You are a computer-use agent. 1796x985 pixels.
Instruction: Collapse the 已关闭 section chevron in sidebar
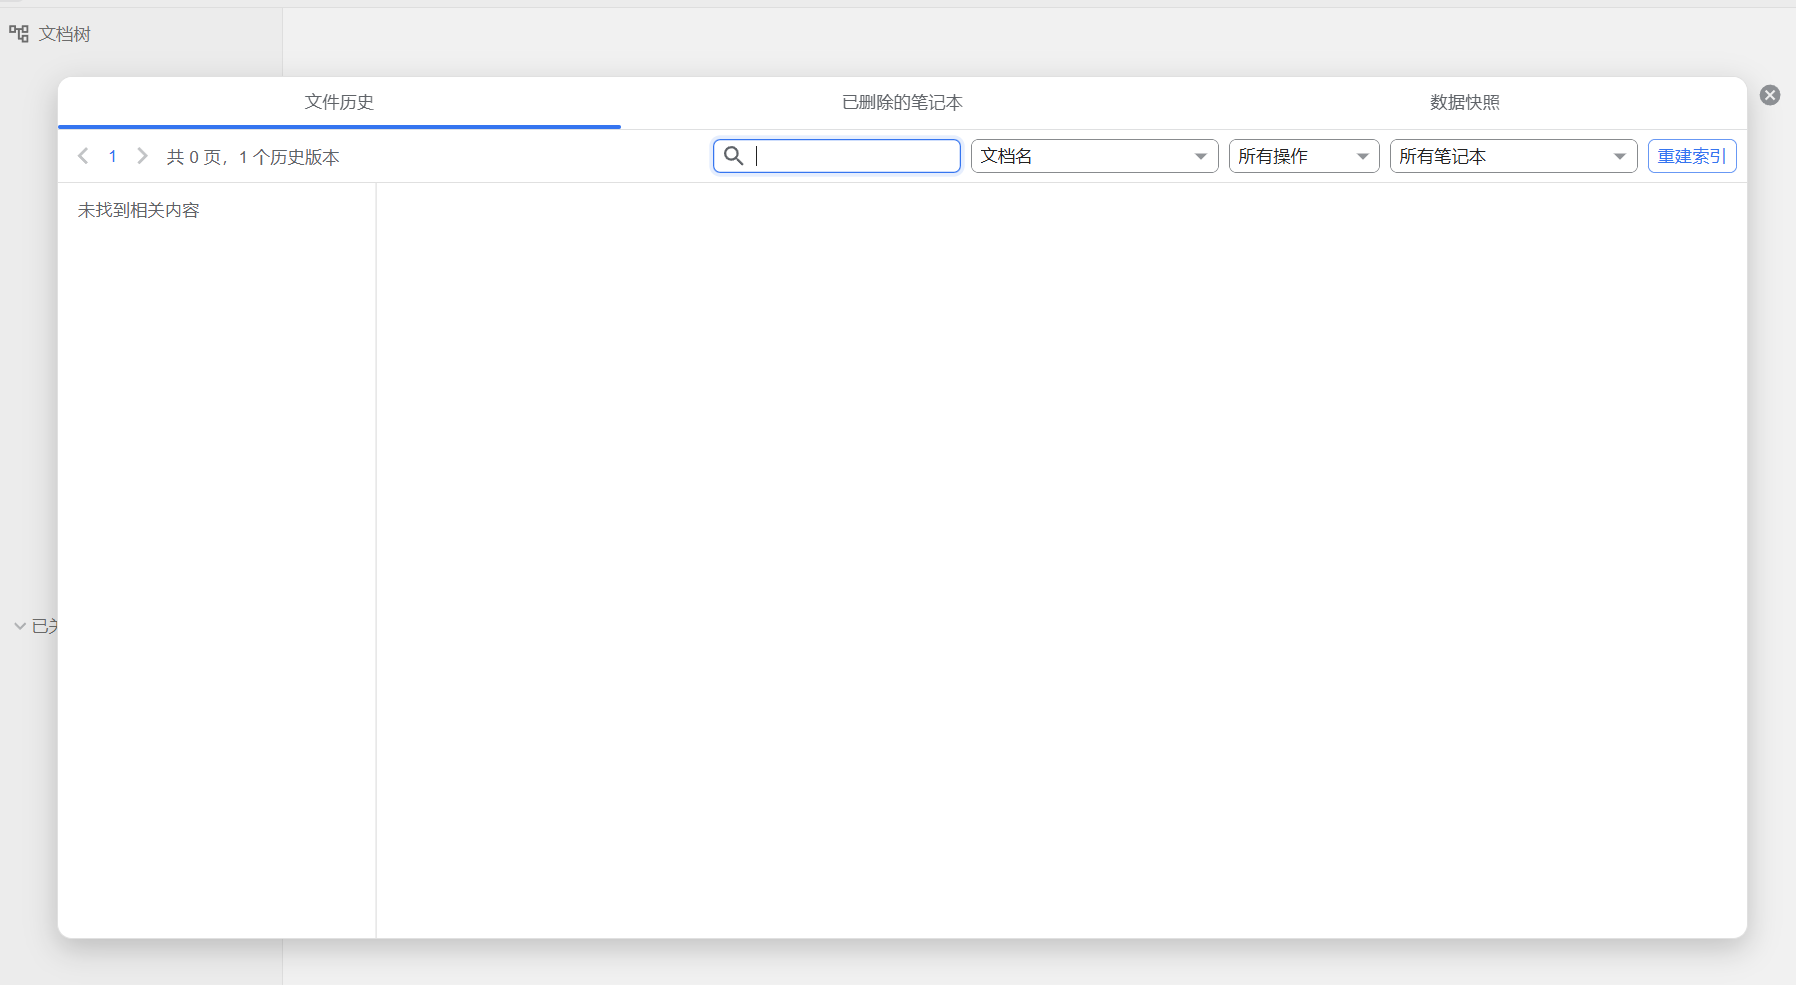[x=20, y=626]
